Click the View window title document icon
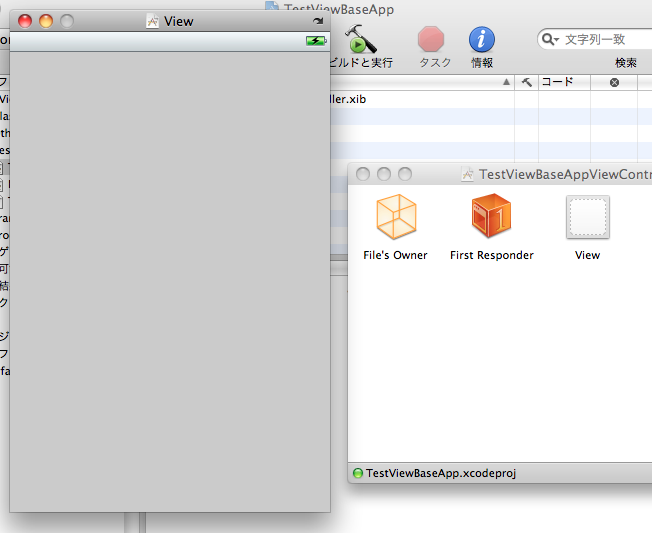The width and height of the screenshot is (652, 533). (153, 21)
